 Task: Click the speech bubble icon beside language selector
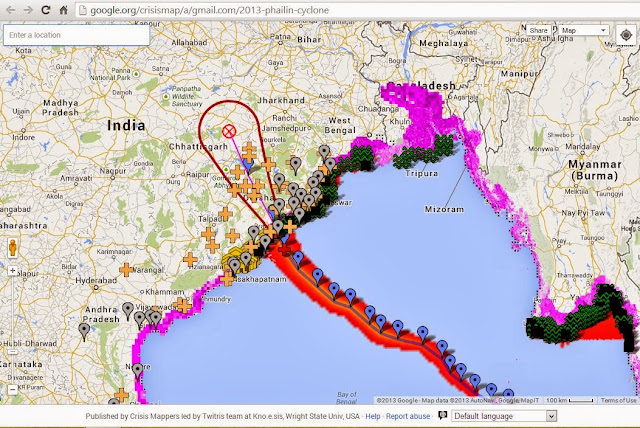pyautogui.click(x=442, y=415)
